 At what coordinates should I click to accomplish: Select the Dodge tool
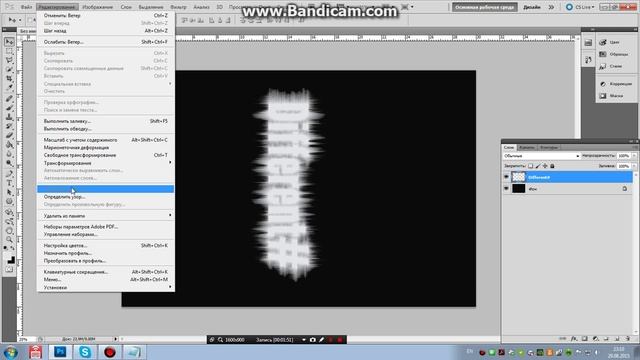(x=9, y=163)
